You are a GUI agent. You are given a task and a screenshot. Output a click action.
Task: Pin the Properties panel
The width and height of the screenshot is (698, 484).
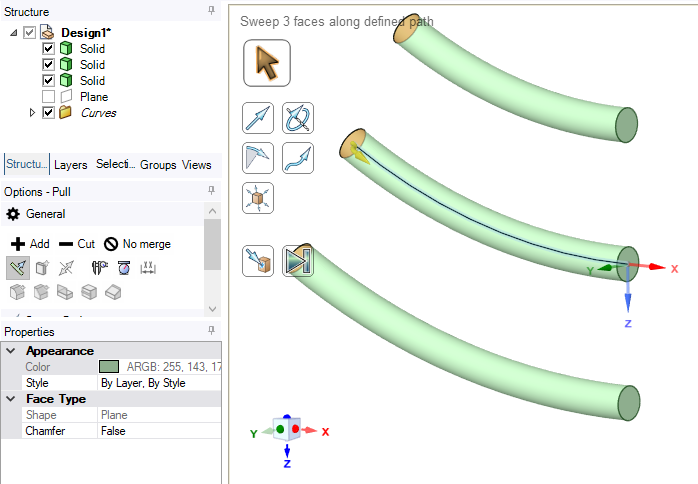[211, 330]
